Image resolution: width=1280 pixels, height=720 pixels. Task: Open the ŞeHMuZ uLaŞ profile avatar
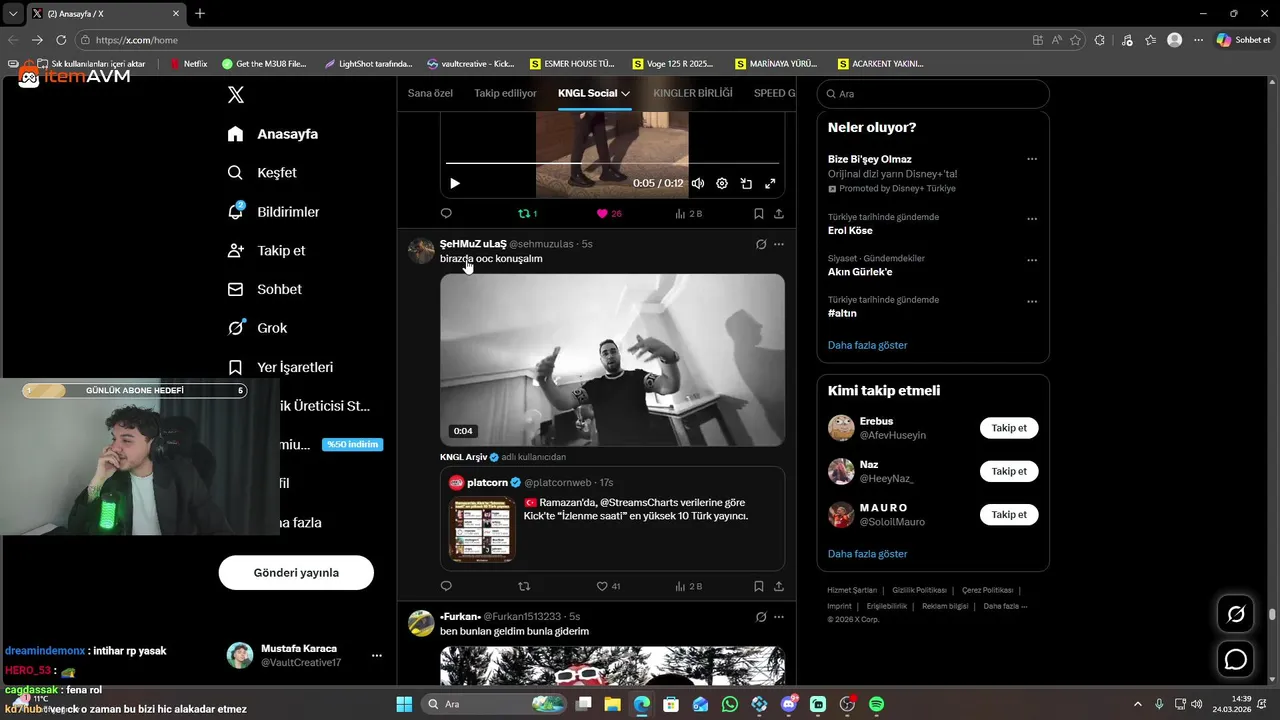coord(421,251)
